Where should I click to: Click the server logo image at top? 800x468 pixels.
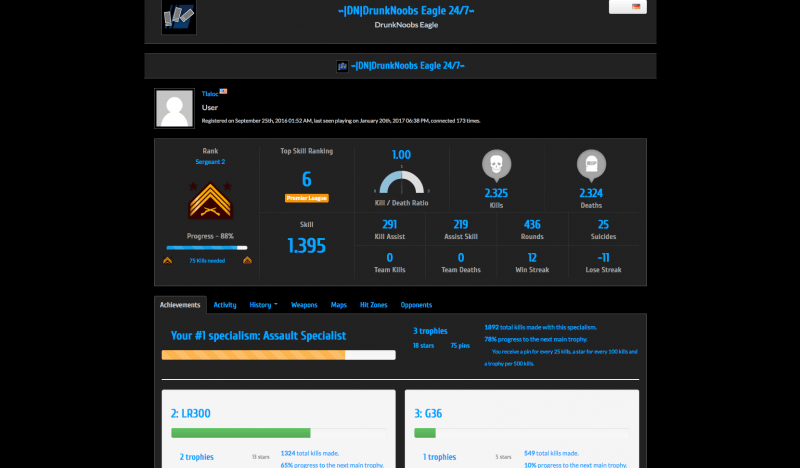179,16
